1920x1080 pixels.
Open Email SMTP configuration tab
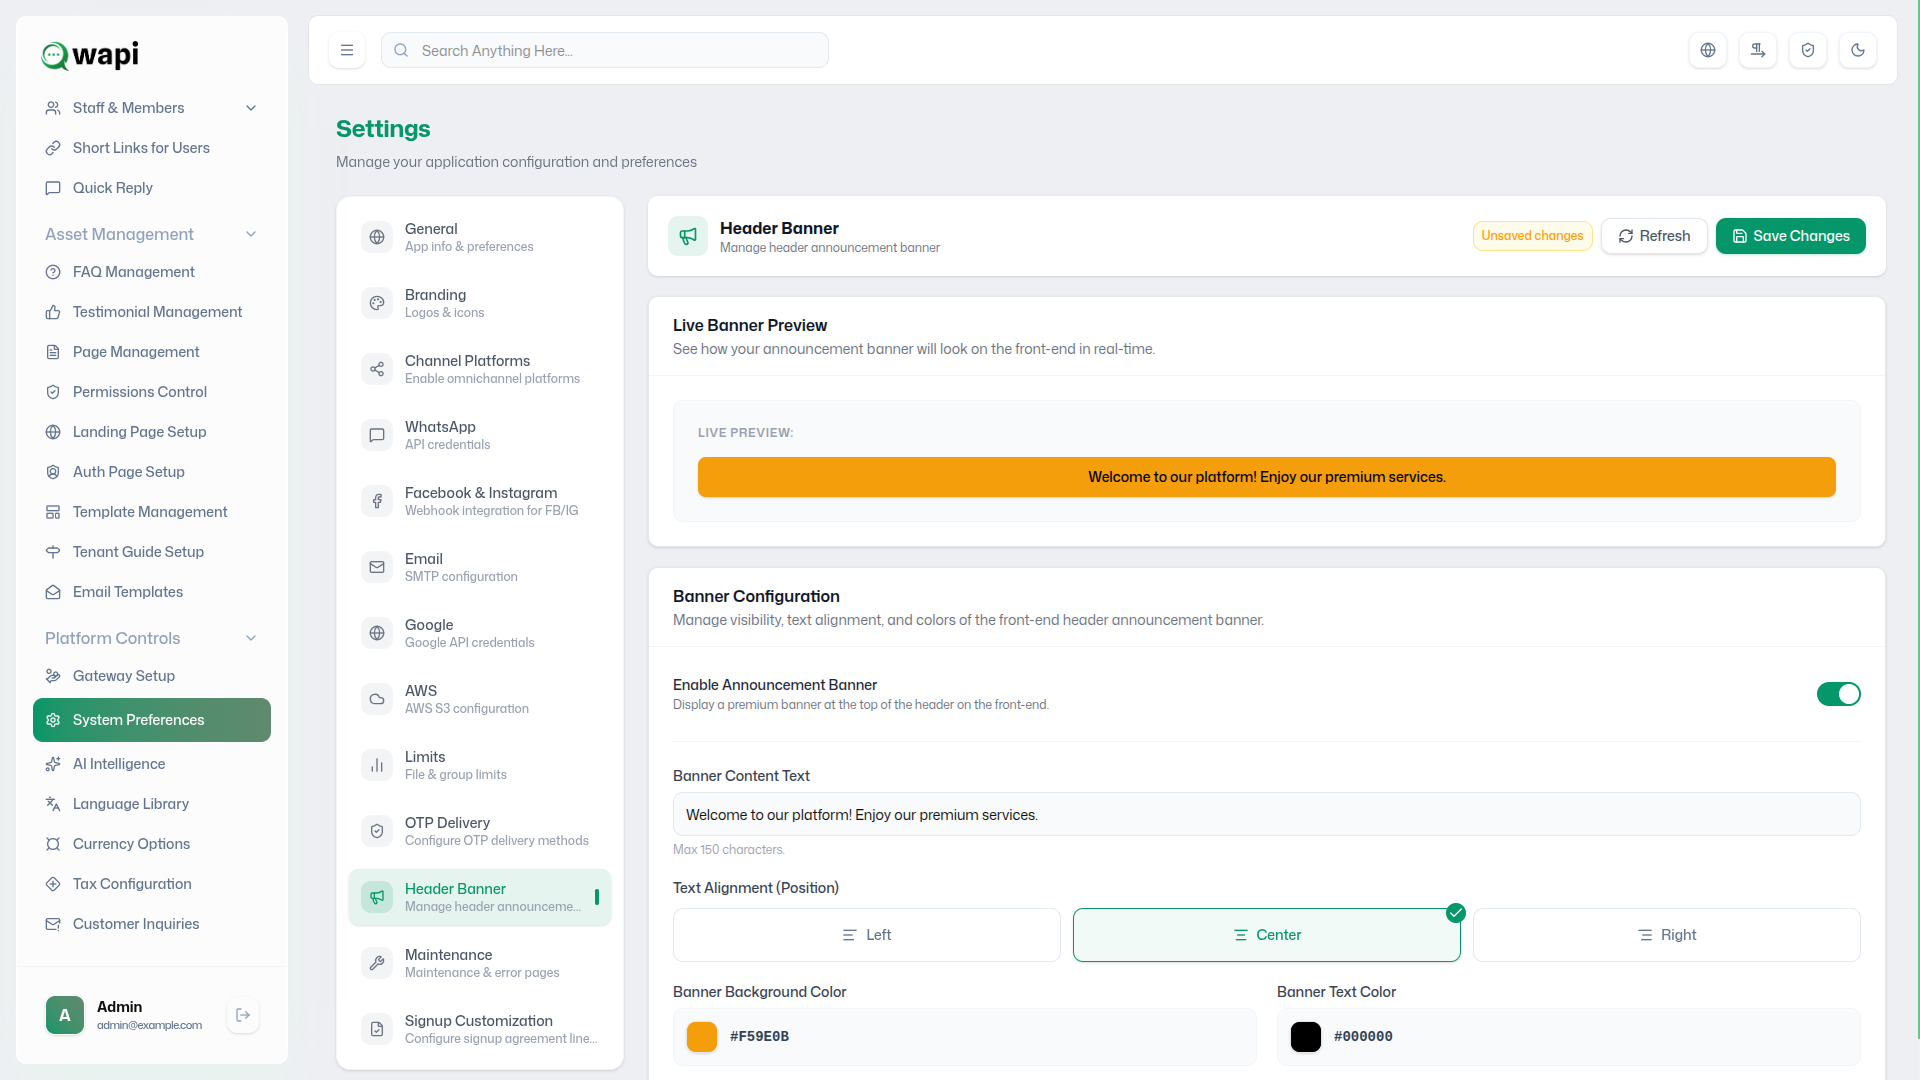pyautogui.click(x=480, y=567)
